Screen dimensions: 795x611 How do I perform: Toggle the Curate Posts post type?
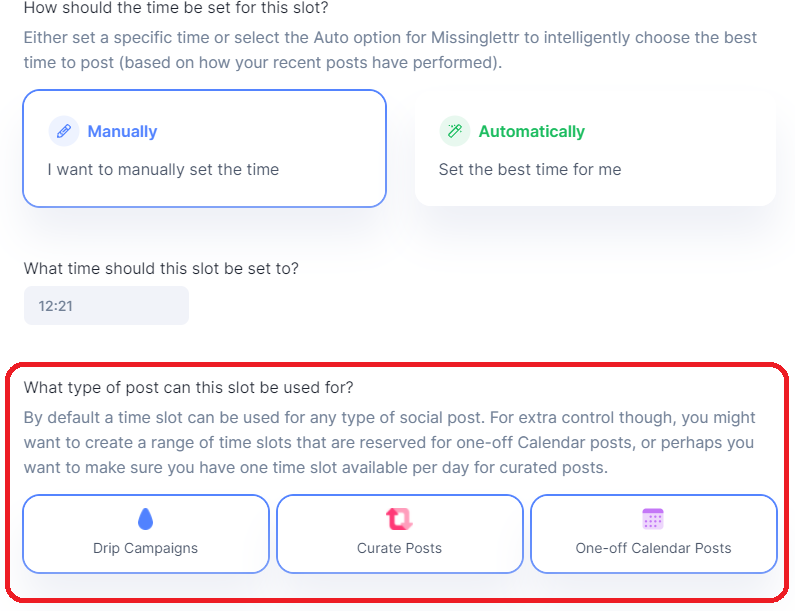point(400,534)
